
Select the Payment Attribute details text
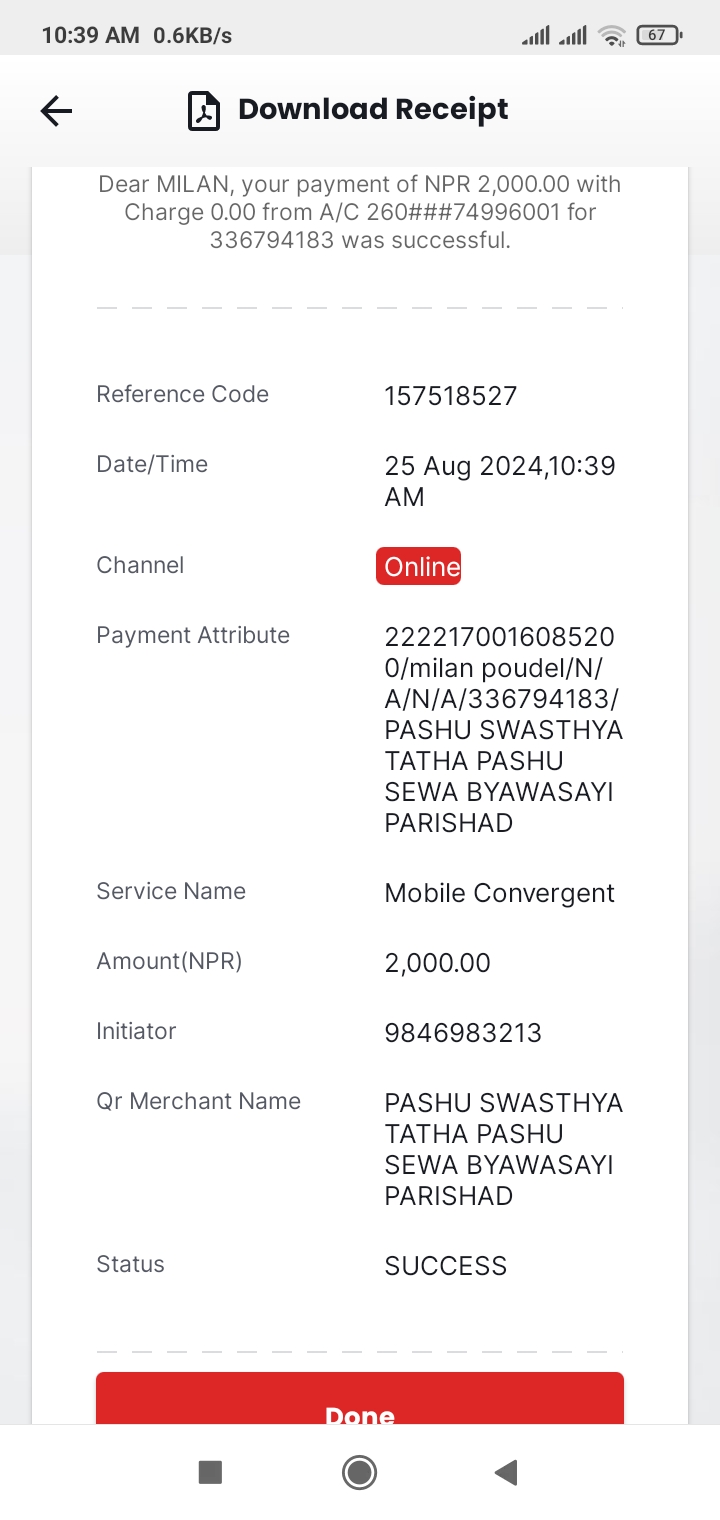point(504,730)
